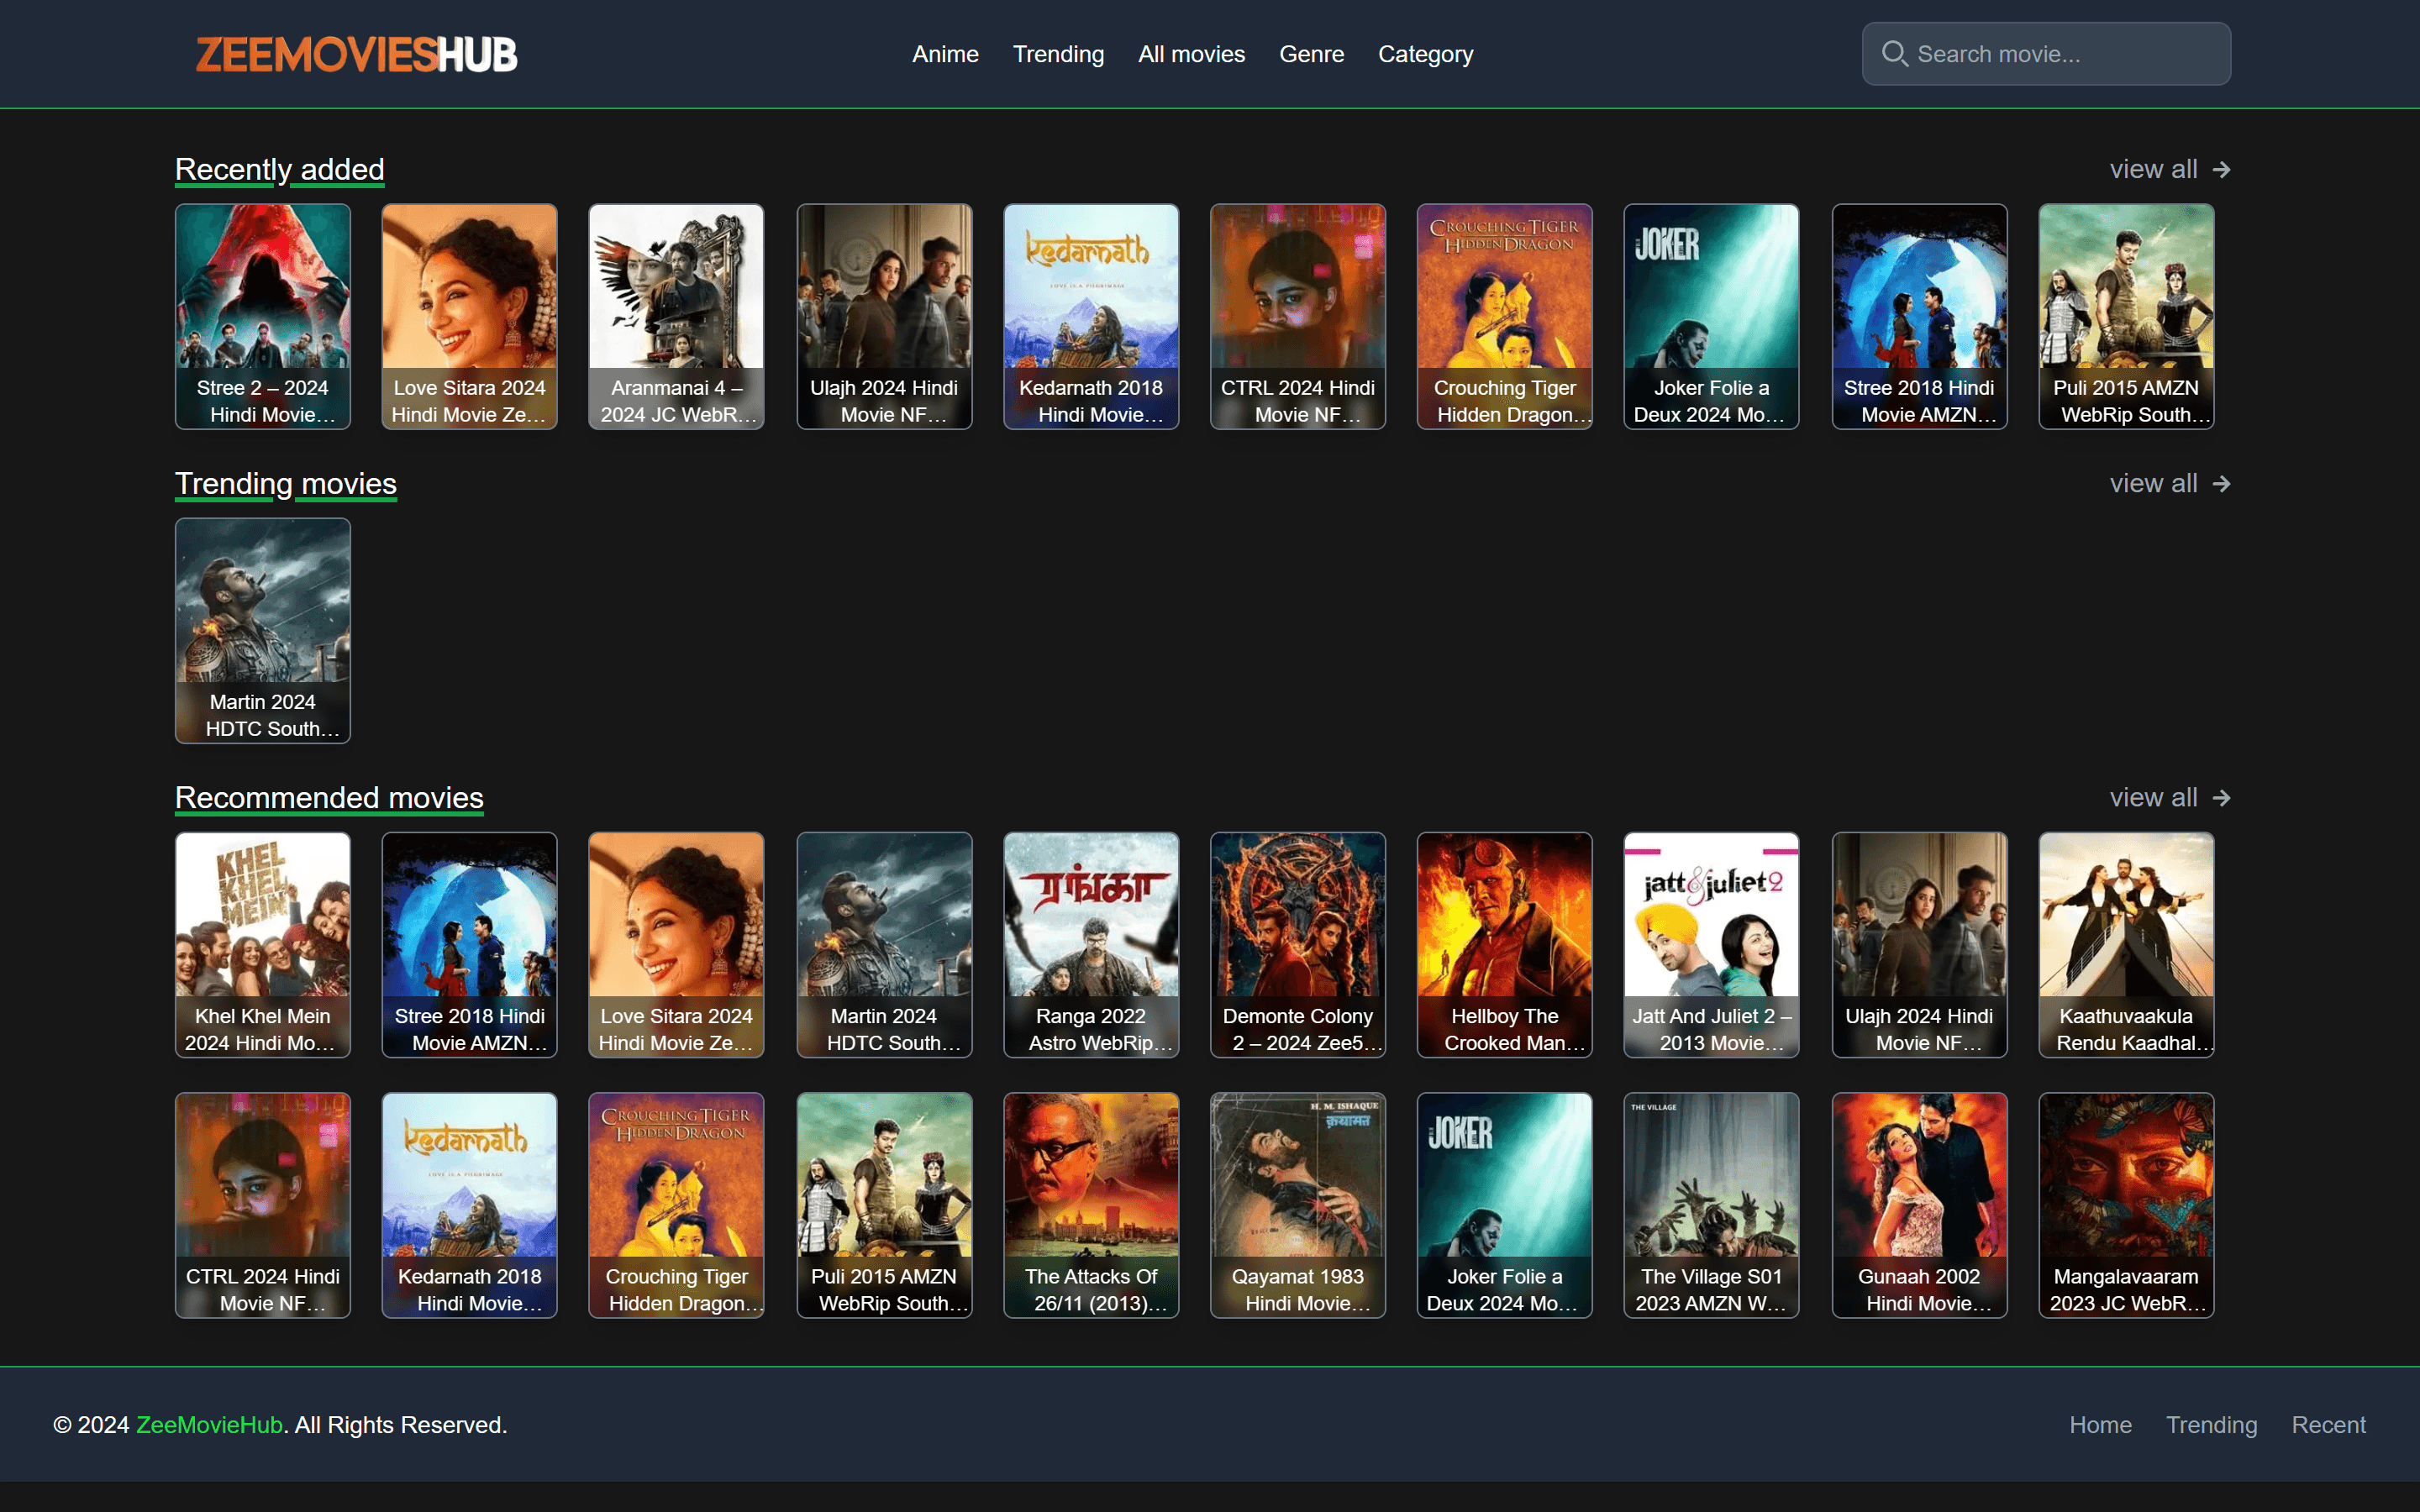Viewport: 2420px width, 1512px height.
Task: Click the search magnifier icon
Action: click(x=1896, y=53)
